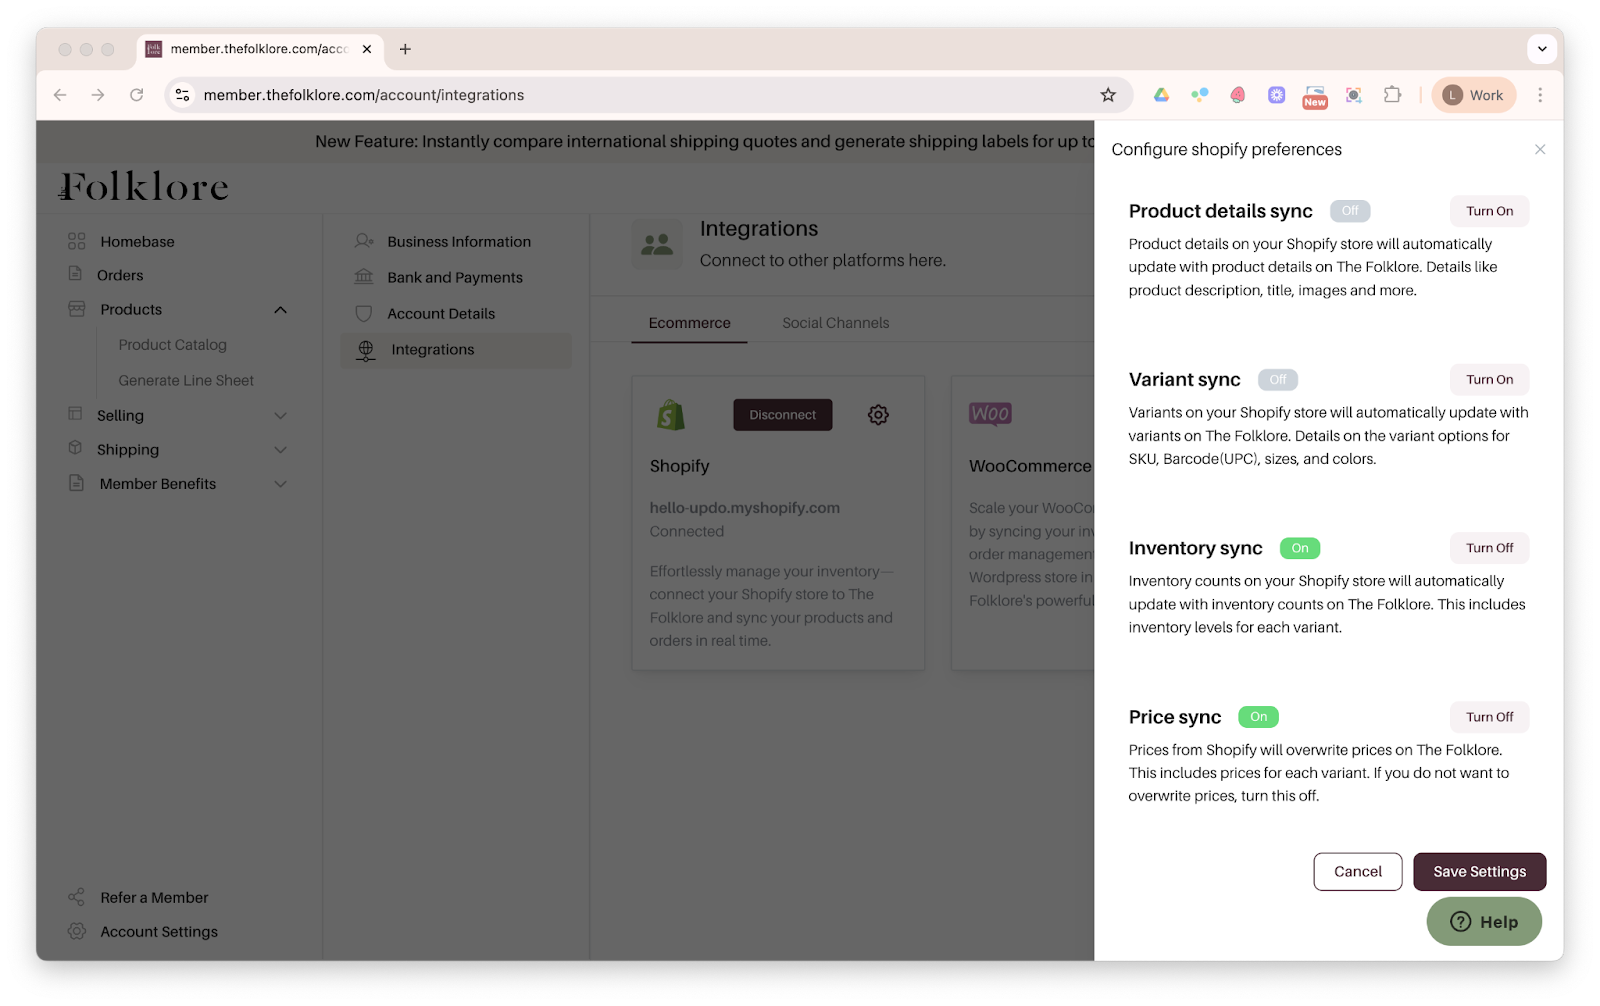The image size is (1600, 1006).
Task: Open Shopify integration settings gear
Action: 877,414
